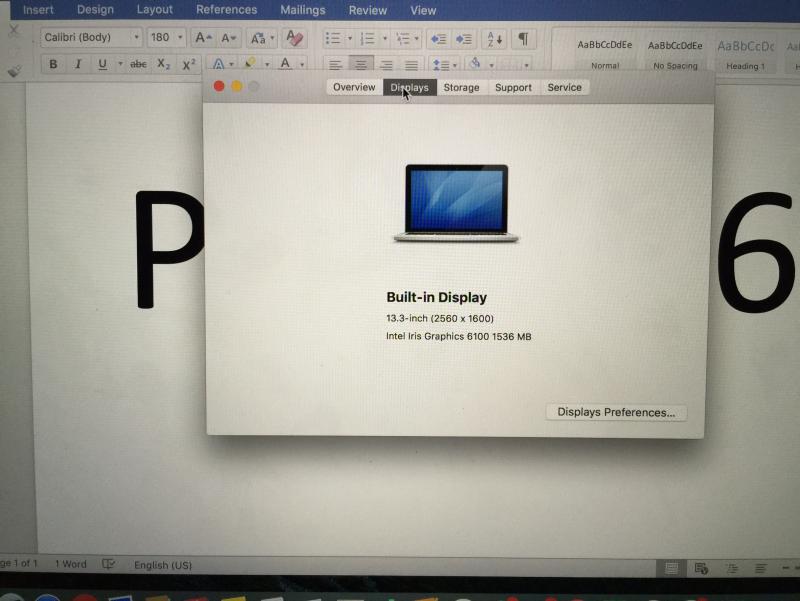Open the View ribbon tab
This screenshot has width=800, height=601.
tap(423, 10)
